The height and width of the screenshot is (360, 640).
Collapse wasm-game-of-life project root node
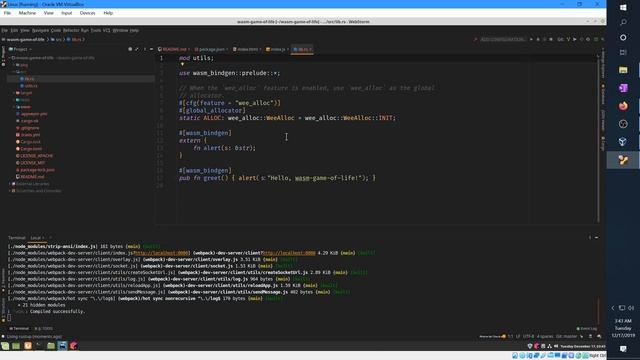[10, 58]
